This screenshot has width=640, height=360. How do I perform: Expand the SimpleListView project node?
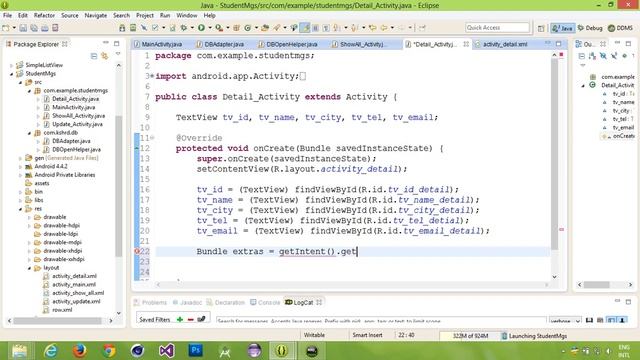12,65
